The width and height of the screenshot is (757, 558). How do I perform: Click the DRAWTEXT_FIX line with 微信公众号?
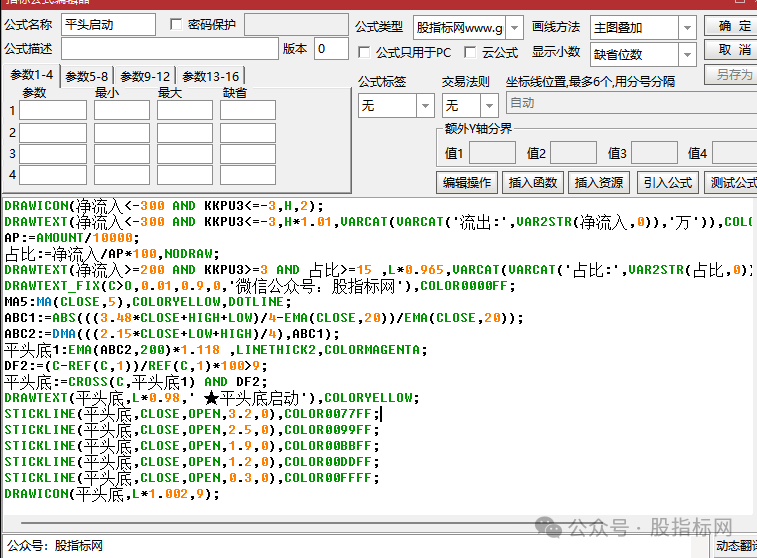(260, 286)
